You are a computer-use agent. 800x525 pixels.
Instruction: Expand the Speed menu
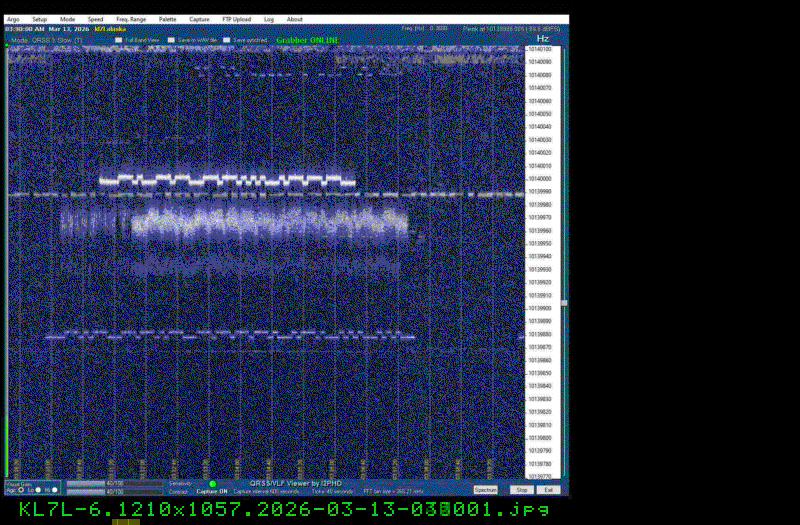(95, 19)
